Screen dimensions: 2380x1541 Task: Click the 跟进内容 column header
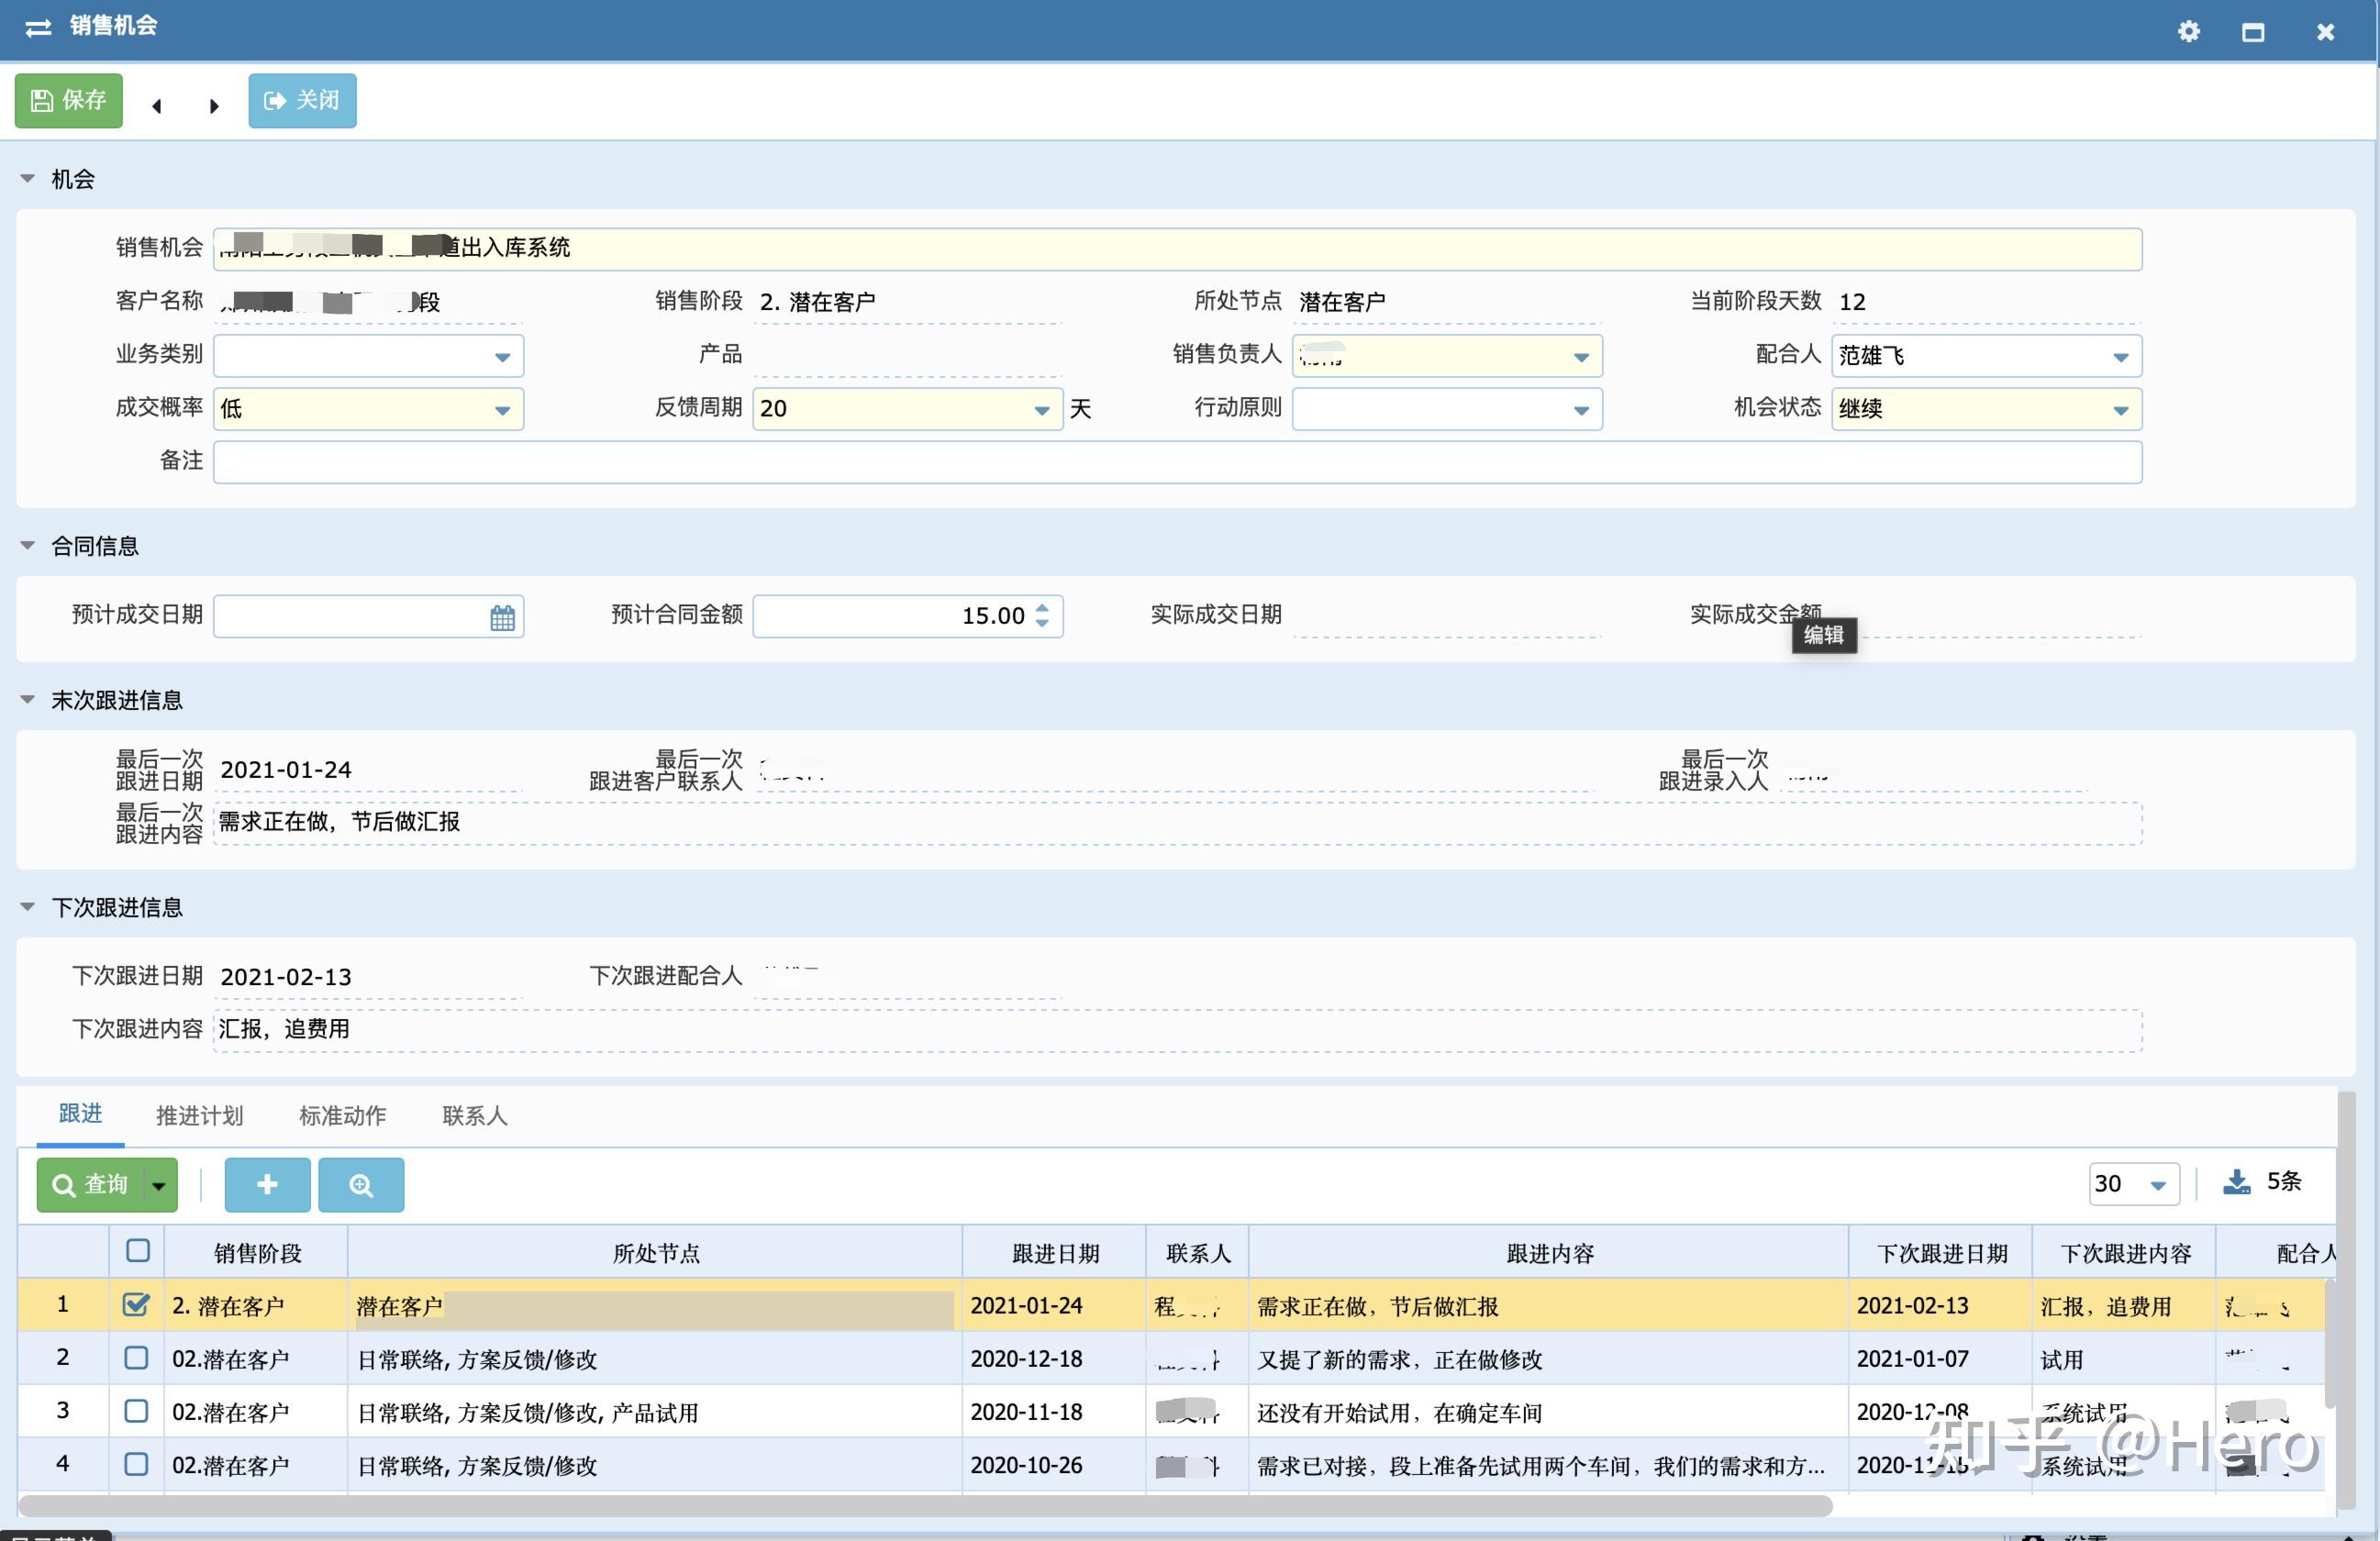tap(1549, 1253)
